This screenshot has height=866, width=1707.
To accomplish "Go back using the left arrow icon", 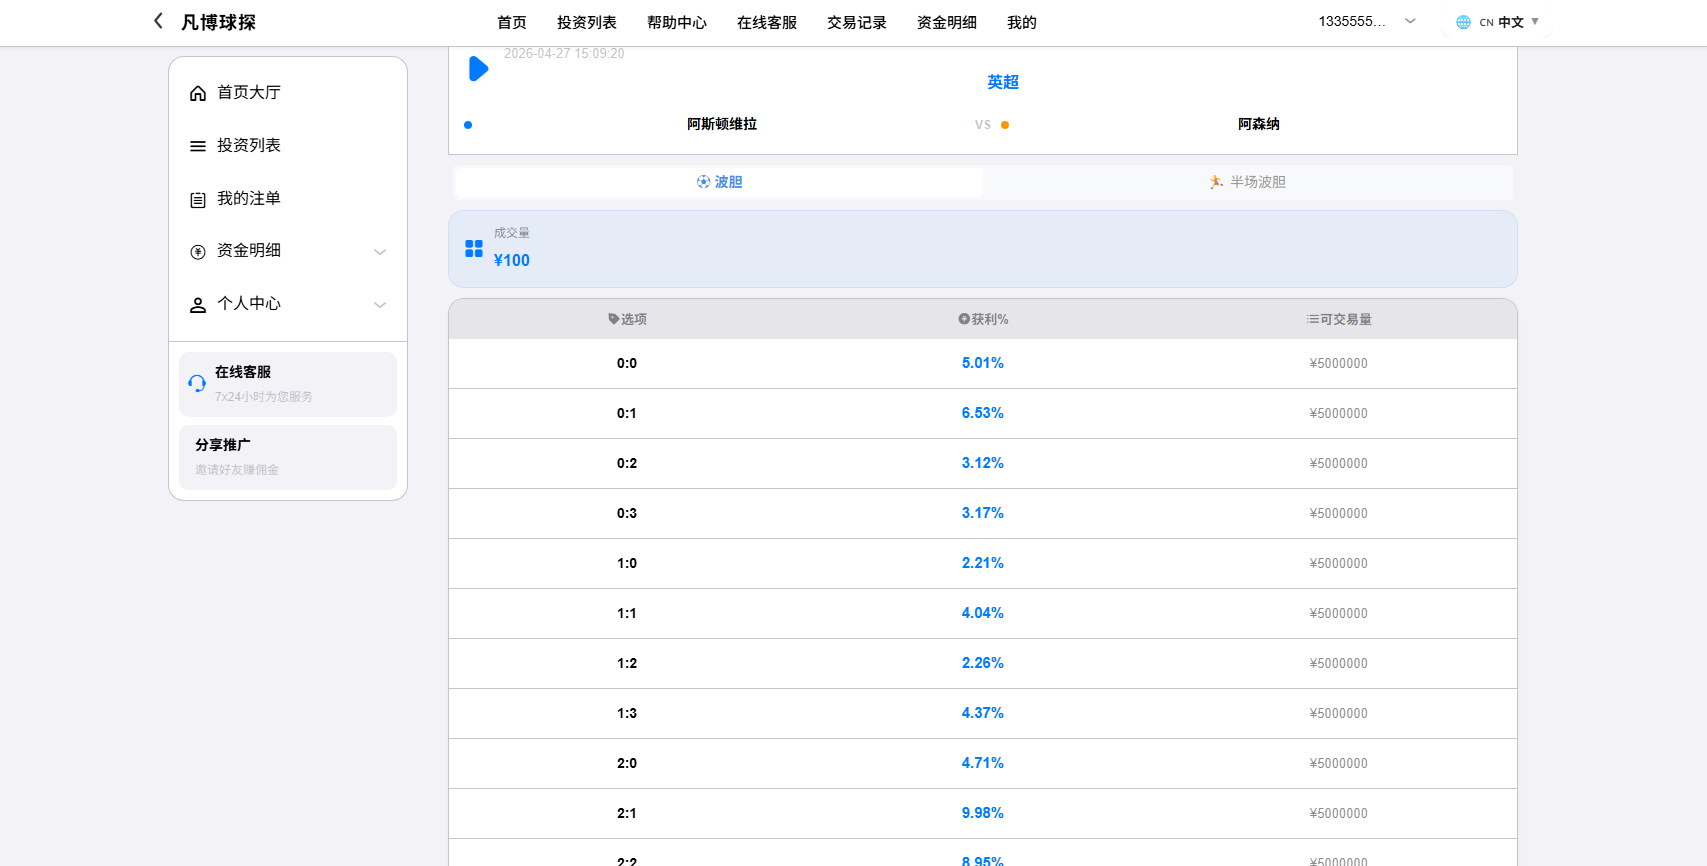I will [158, 21].
